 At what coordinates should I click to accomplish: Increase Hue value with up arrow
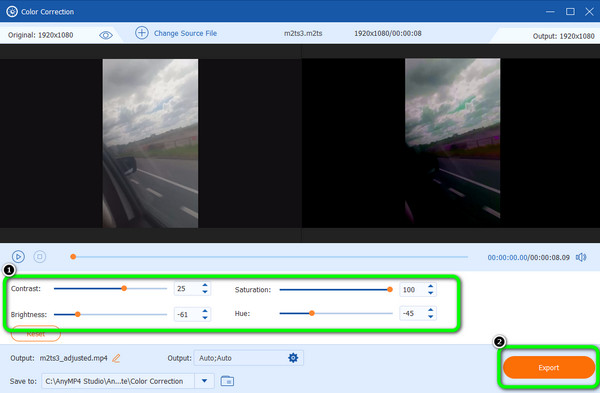[430, 310]
